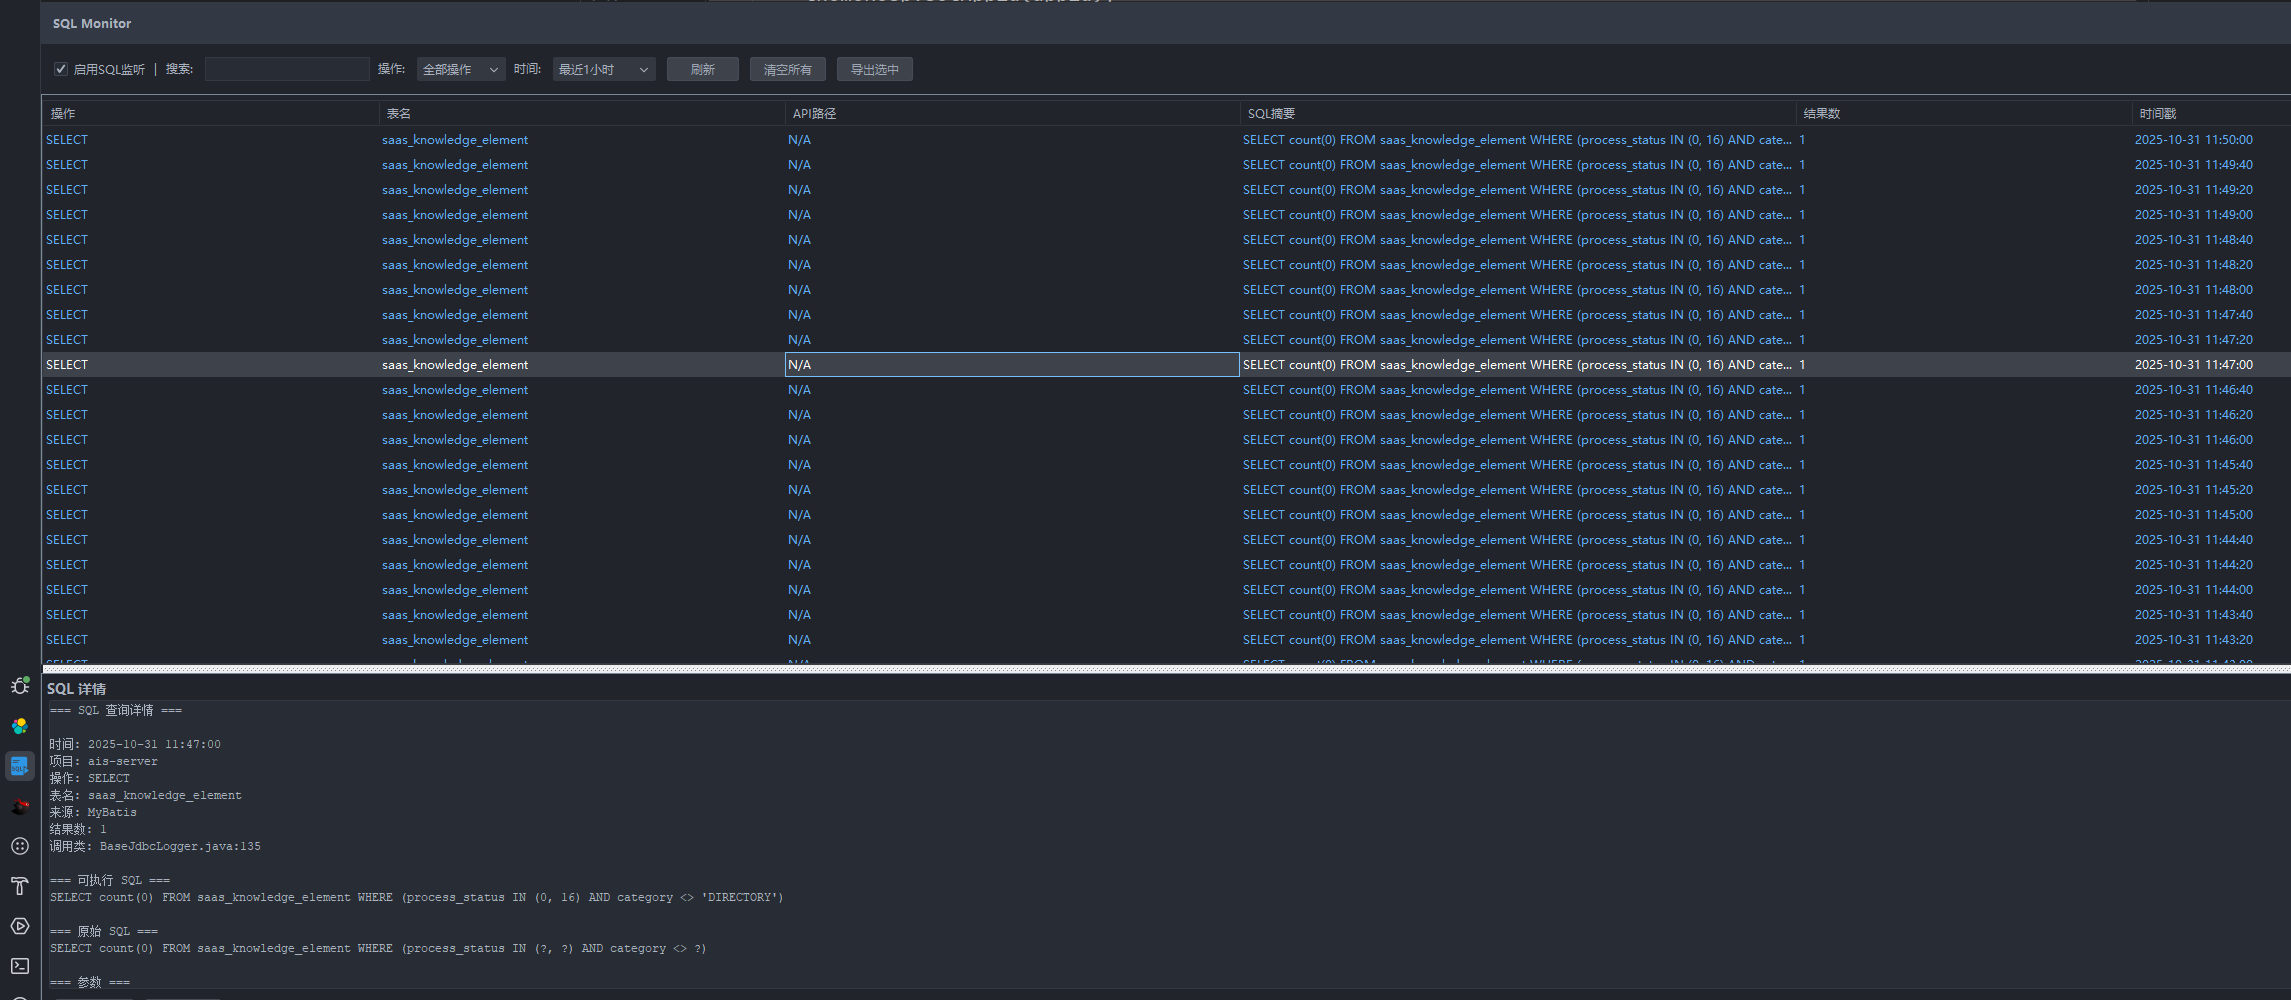This screenshot has height=1000, width=2291.
Task: Click the plugin circle icon in sidebar
Action: click(19, 846)
